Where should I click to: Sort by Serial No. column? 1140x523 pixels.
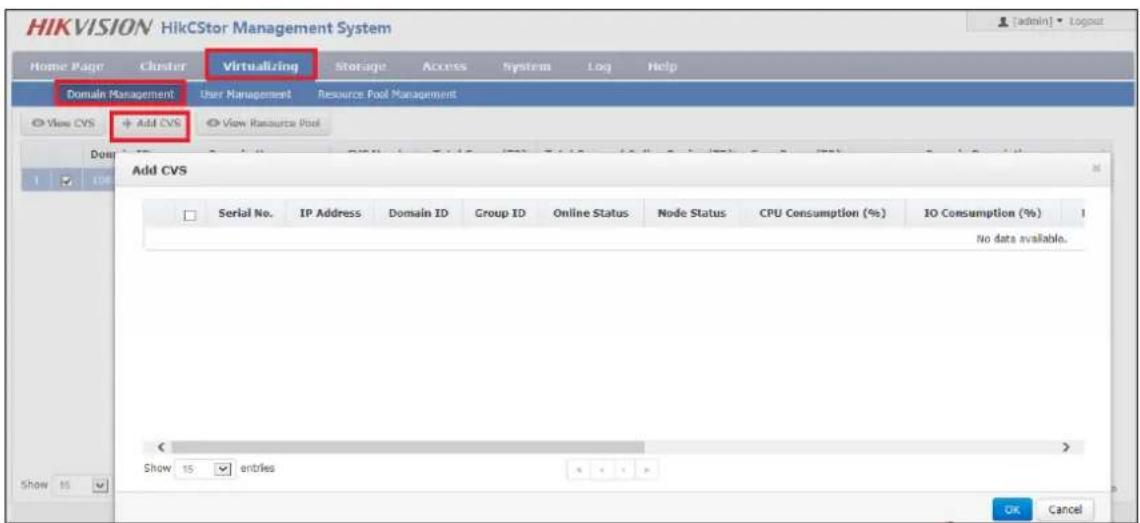[245, 214]
